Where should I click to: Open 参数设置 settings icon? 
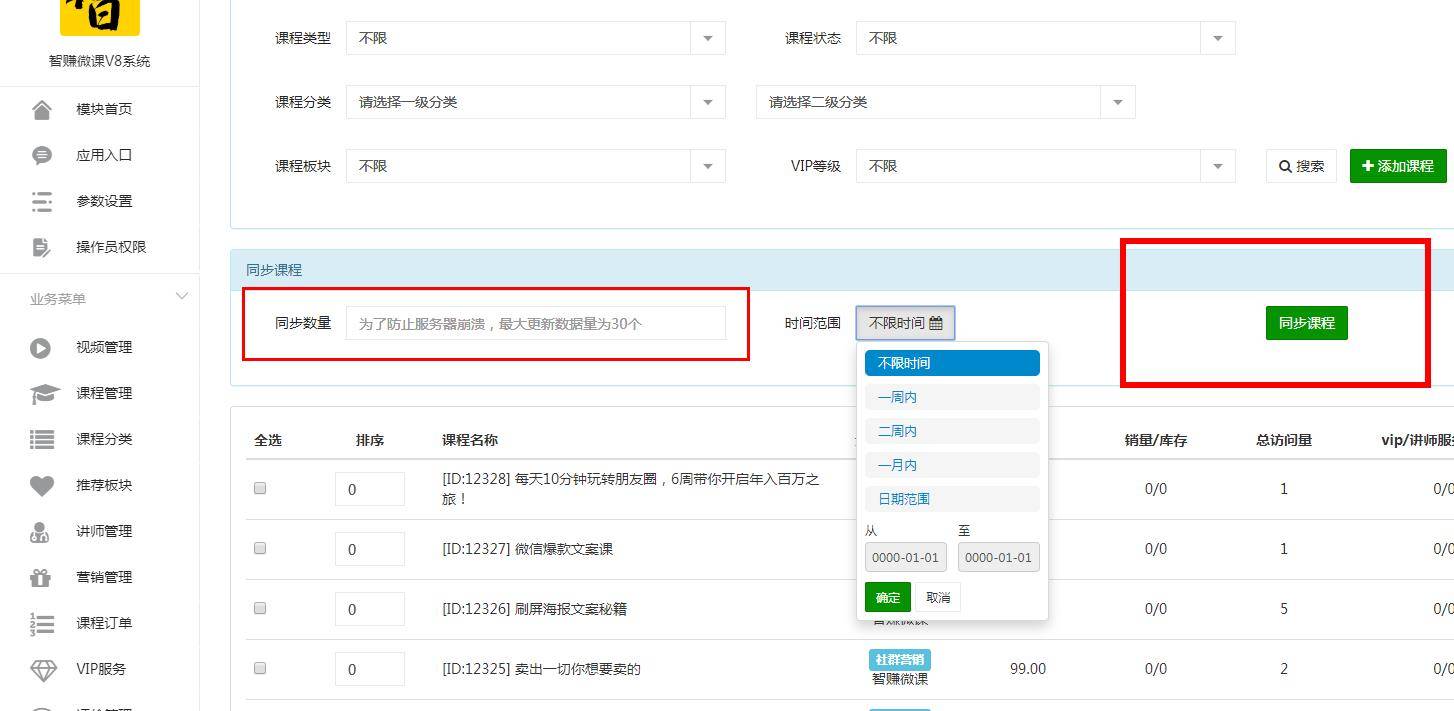(42, 201)
